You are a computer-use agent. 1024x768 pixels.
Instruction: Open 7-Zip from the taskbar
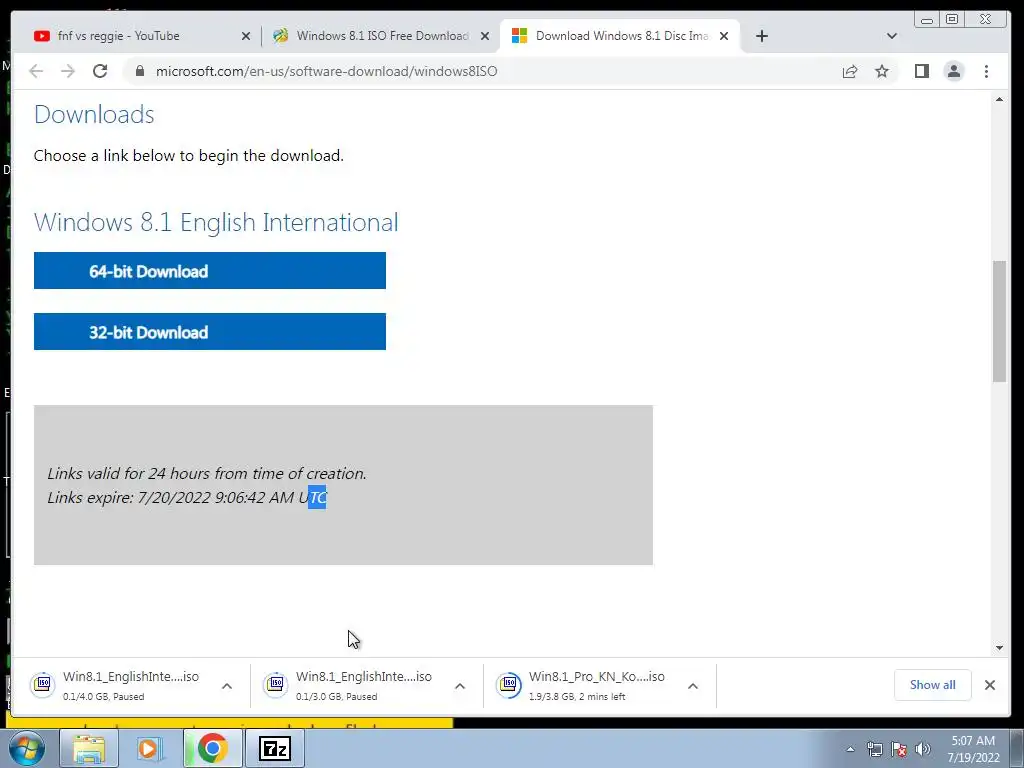pos(274,748)
